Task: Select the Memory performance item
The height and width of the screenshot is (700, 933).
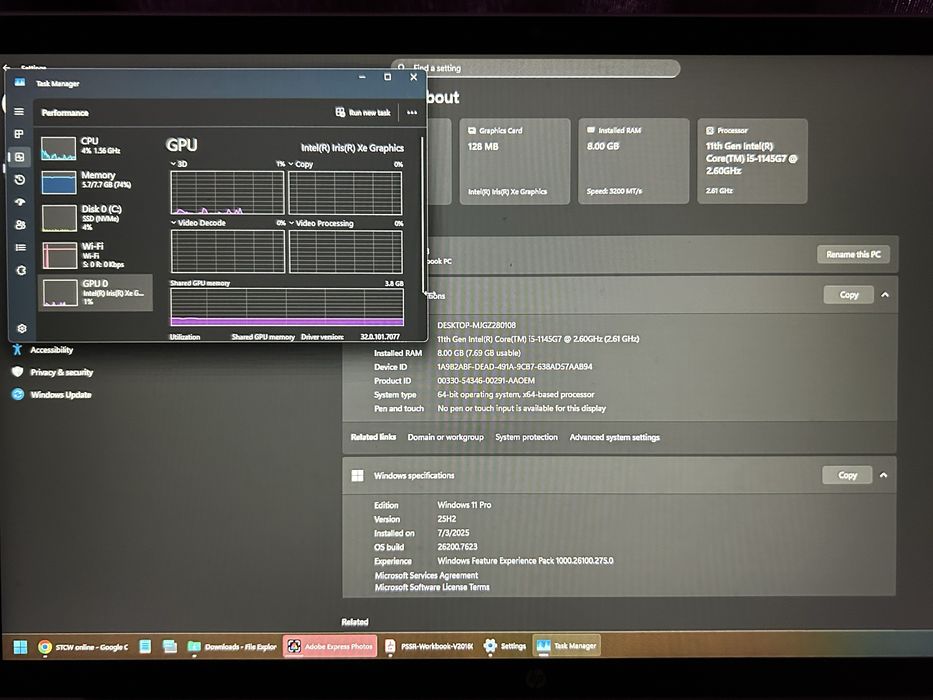Action: click(95, 181)
